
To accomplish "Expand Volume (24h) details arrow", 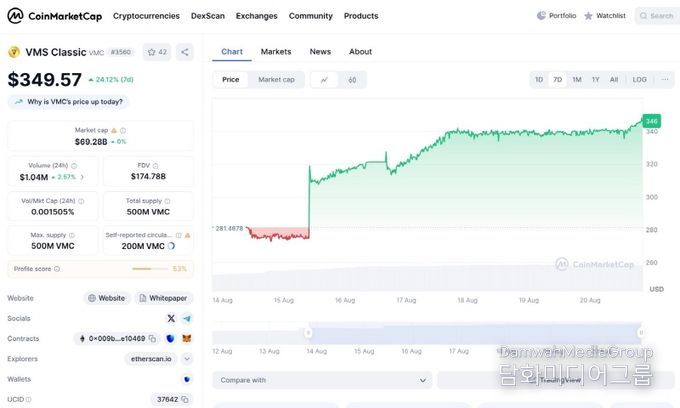I will pyautogui.click(x=82, y=177).
